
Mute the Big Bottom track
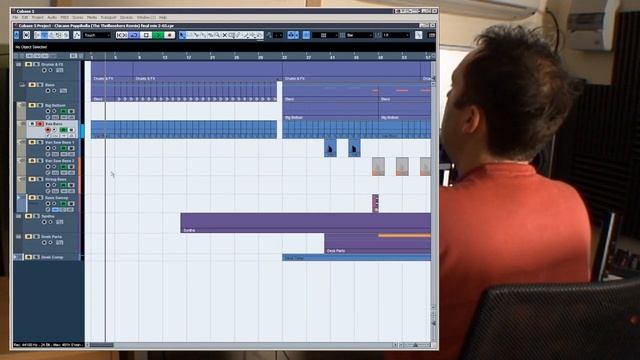pos(32,105)
